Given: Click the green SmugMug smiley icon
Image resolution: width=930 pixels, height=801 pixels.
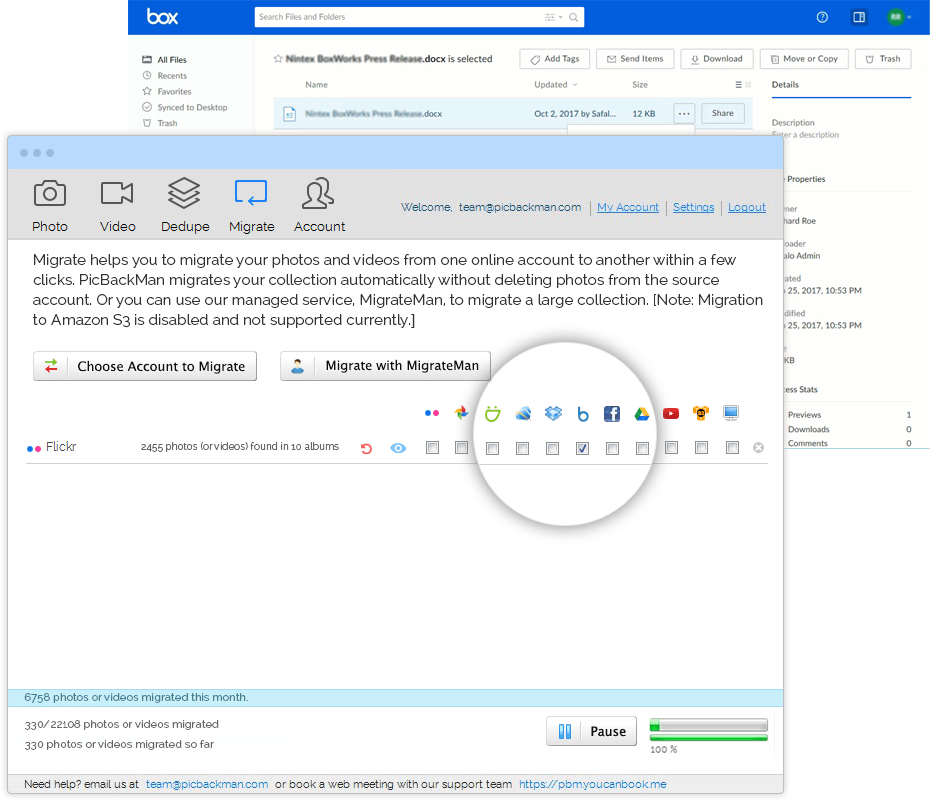Looking at the screenshot, I should coord(492,413).
